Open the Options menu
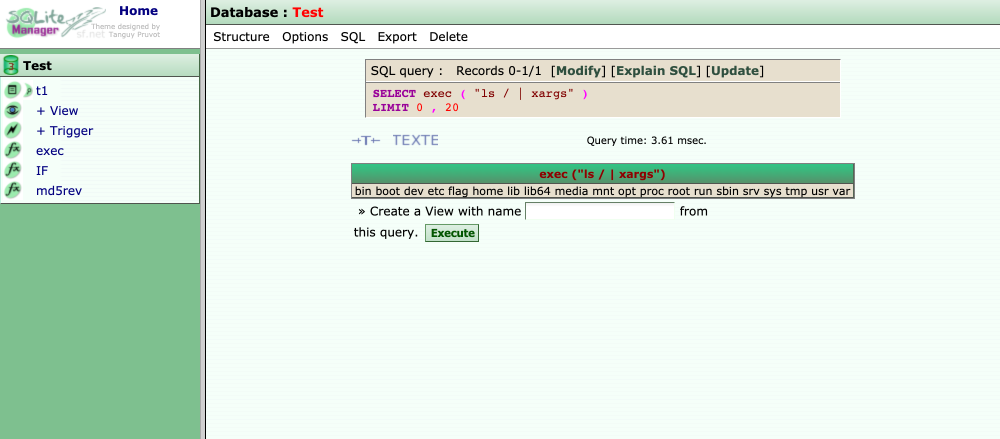1000x439 pixels. [305, 37]
